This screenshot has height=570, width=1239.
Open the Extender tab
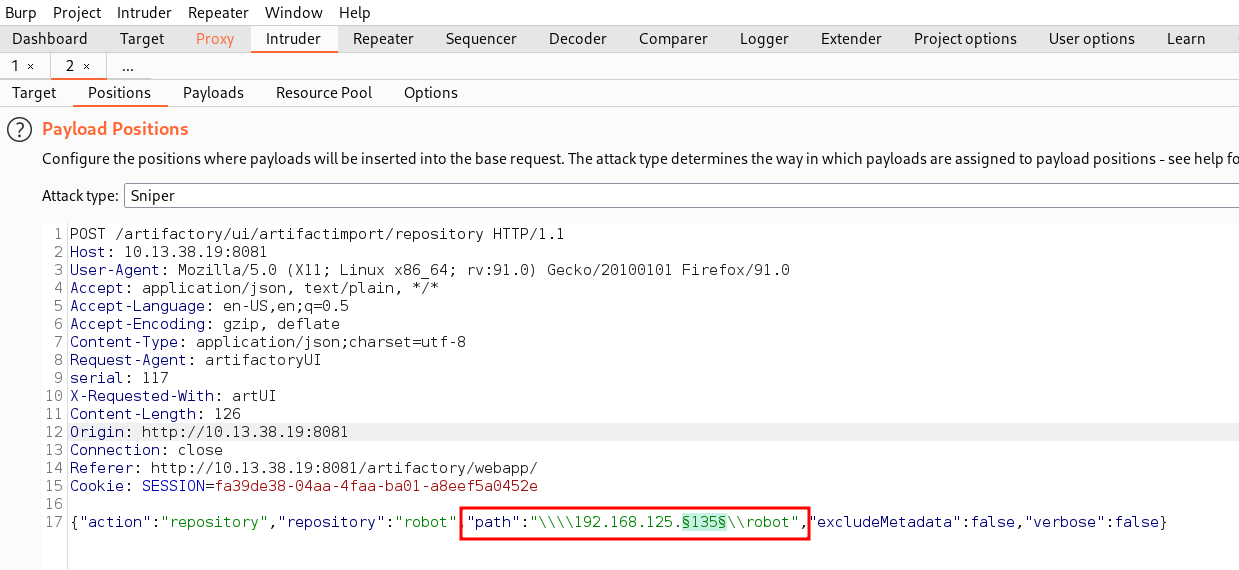(x=851, y=39)
